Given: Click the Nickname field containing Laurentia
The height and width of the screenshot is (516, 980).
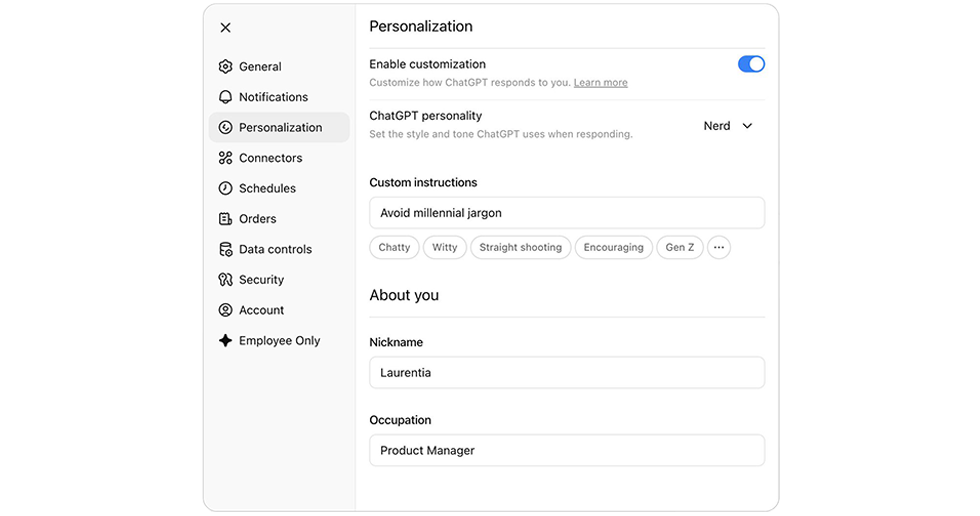Looking at the screenshot, I should (566, 372).
